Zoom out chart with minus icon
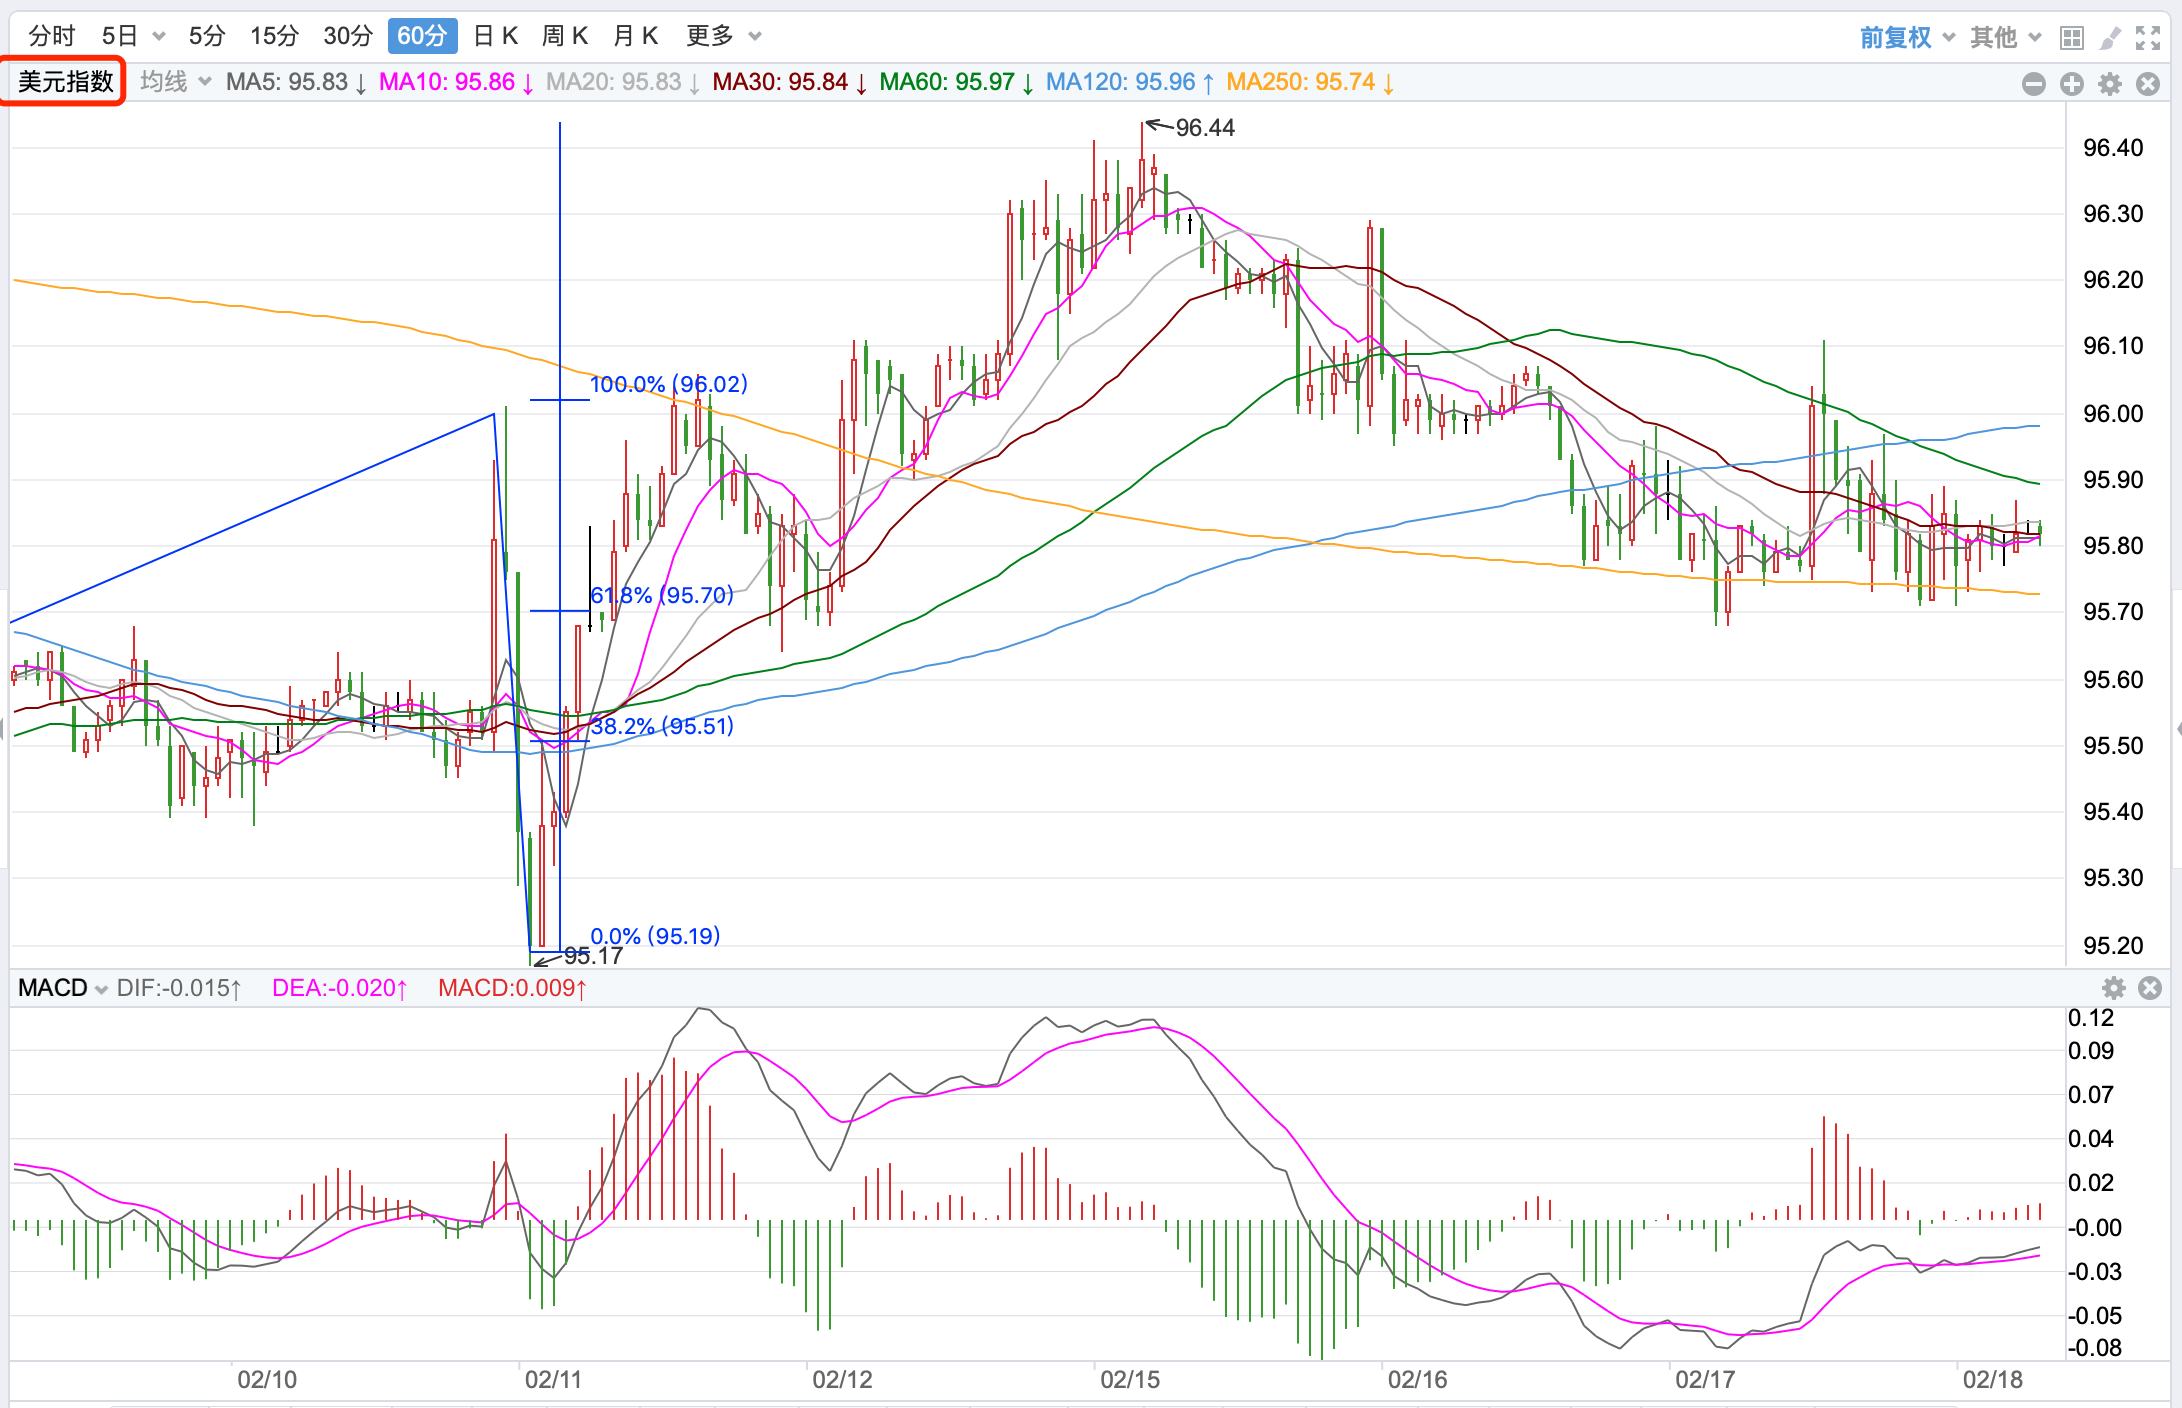This screenshot has height=1408, width=2182. (2033, 84)
